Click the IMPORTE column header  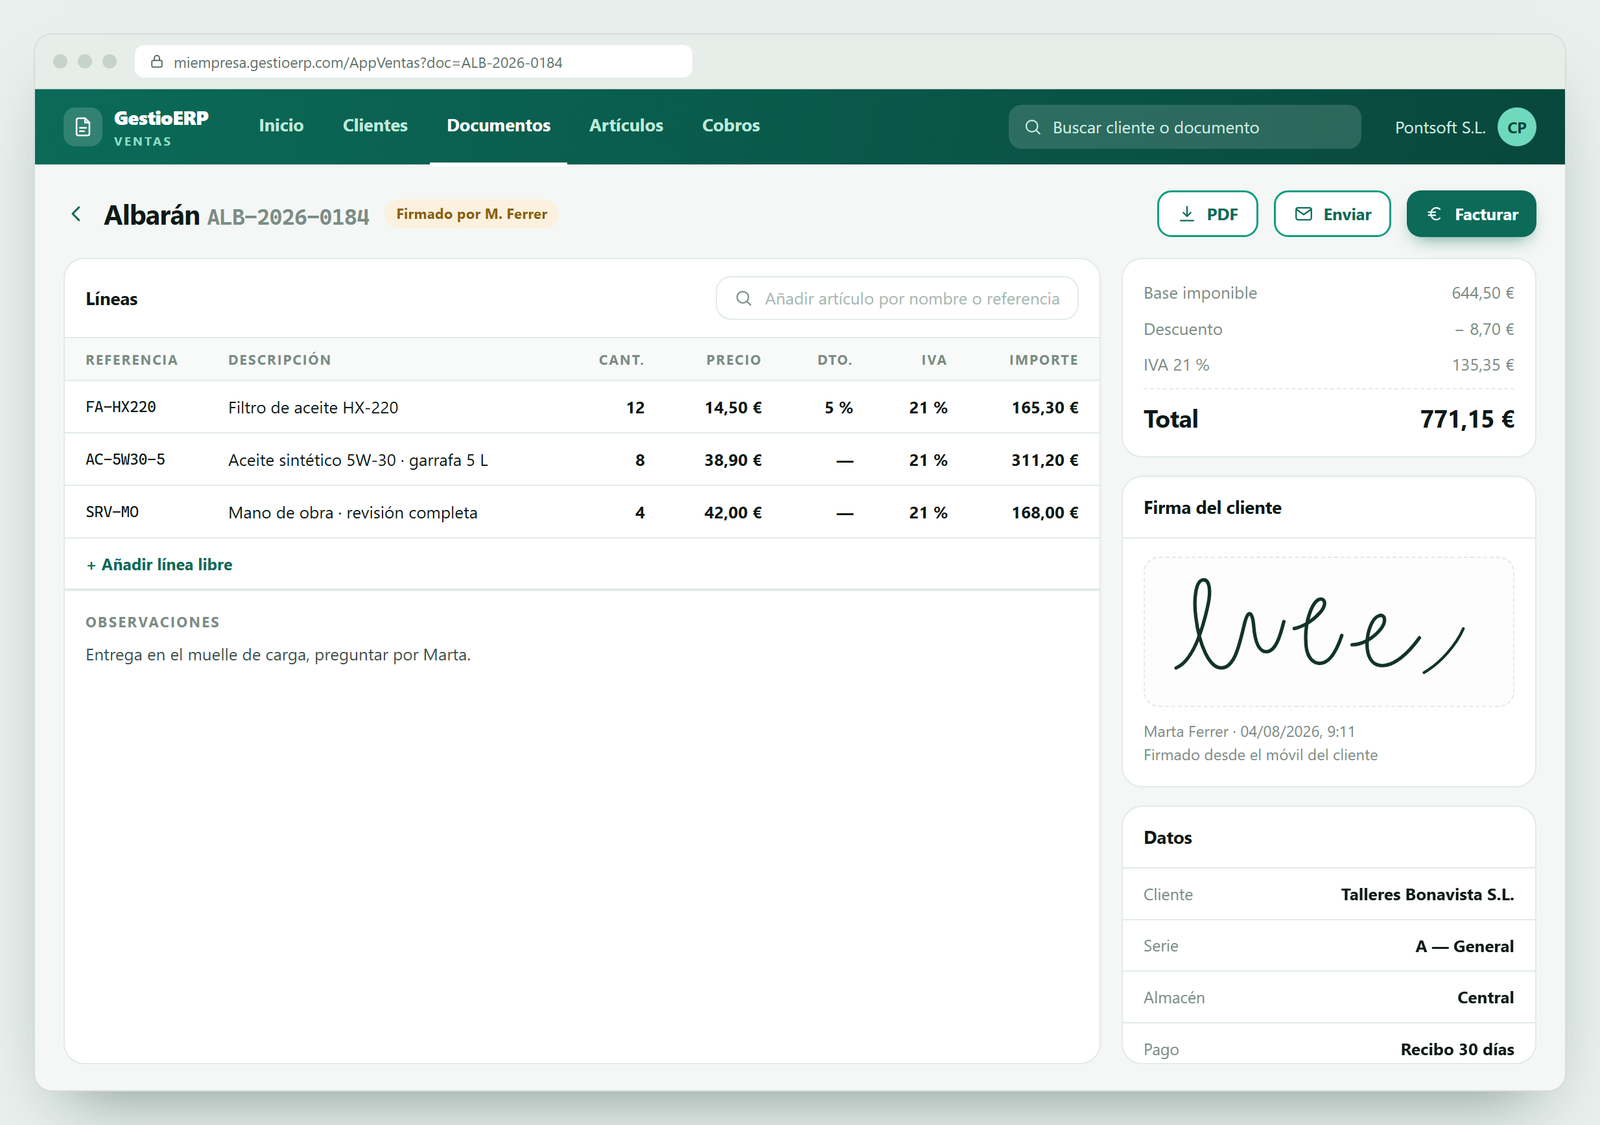tap(1043, 360)
